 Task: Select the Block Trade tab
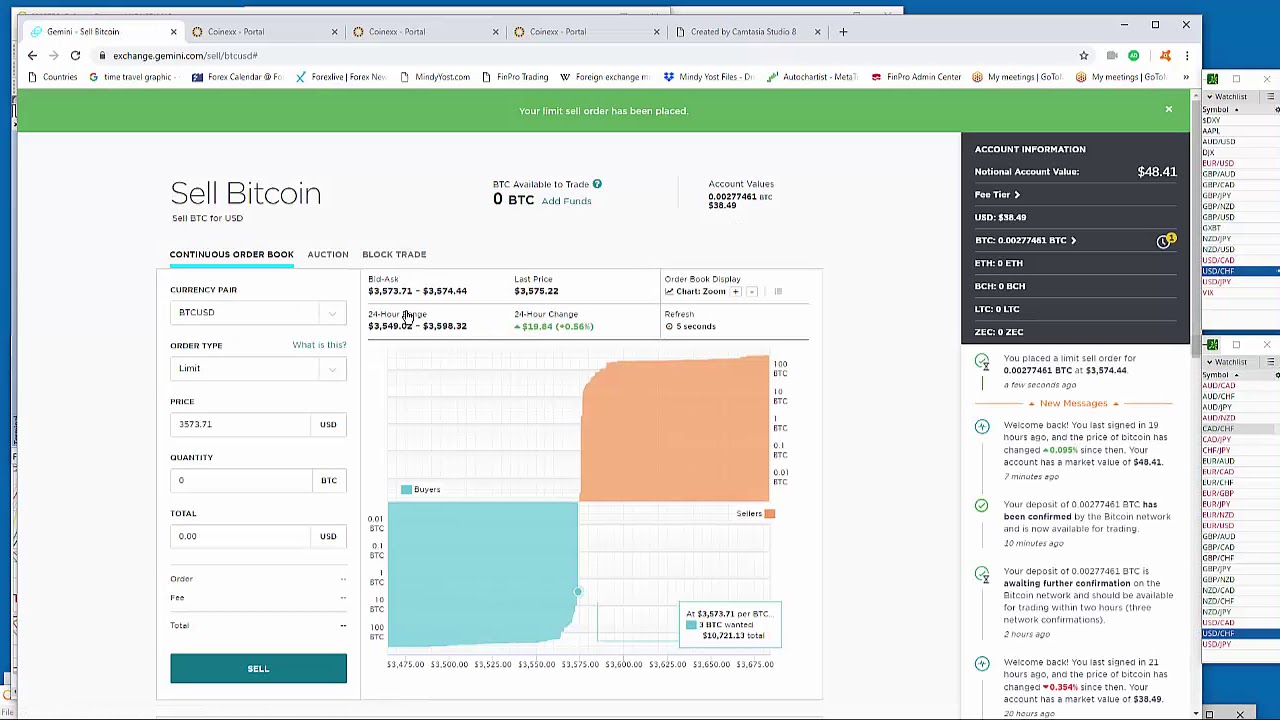click(x=394, y=254)
